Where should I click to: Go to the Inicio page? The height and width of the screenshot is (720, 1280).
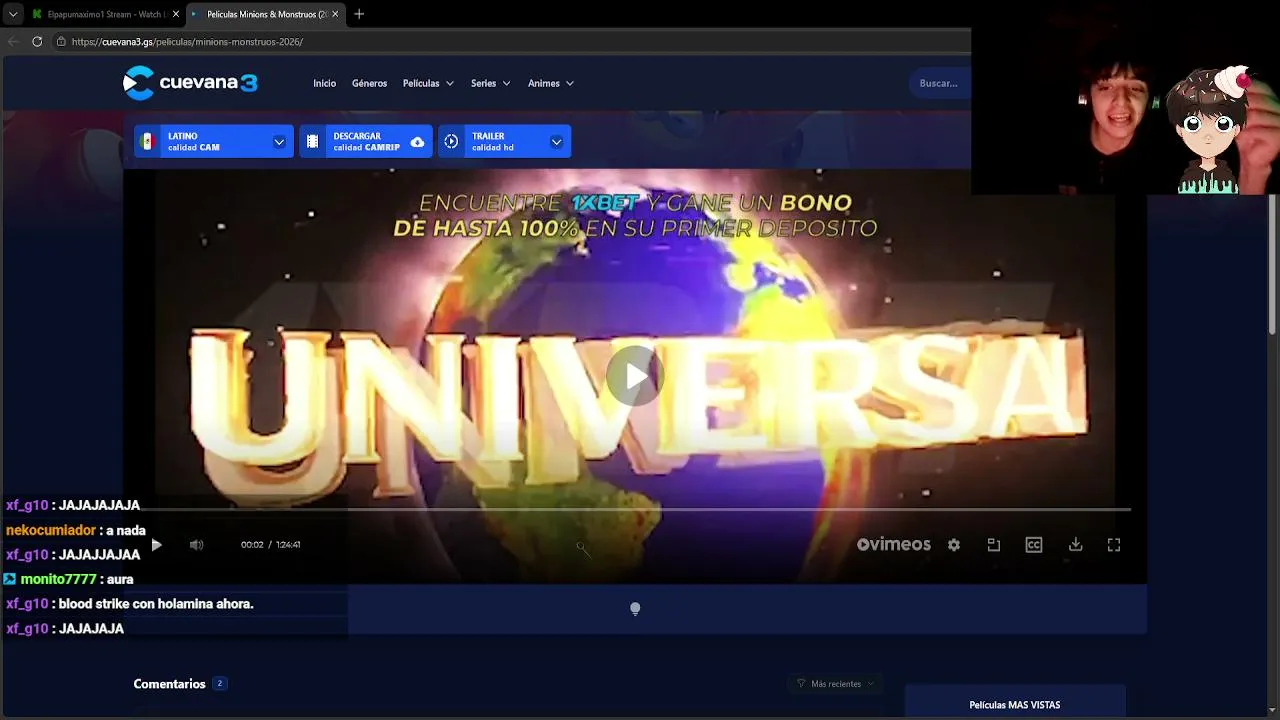[325, 84]
